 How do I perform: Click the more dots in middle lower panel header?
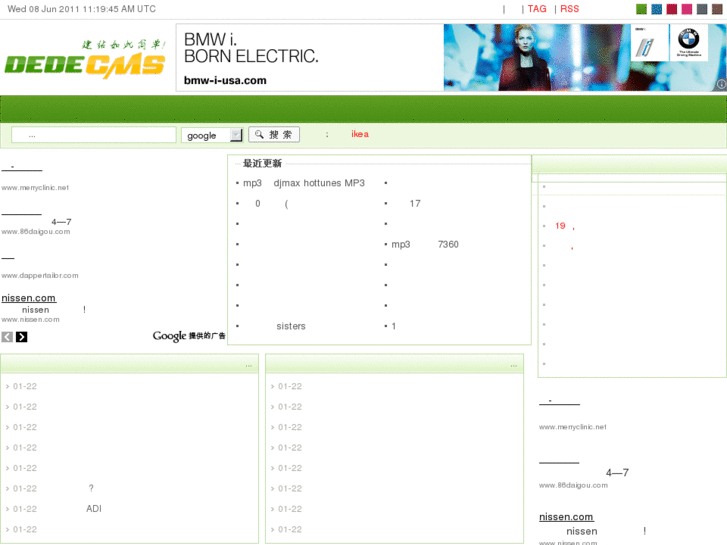(514, 366)
